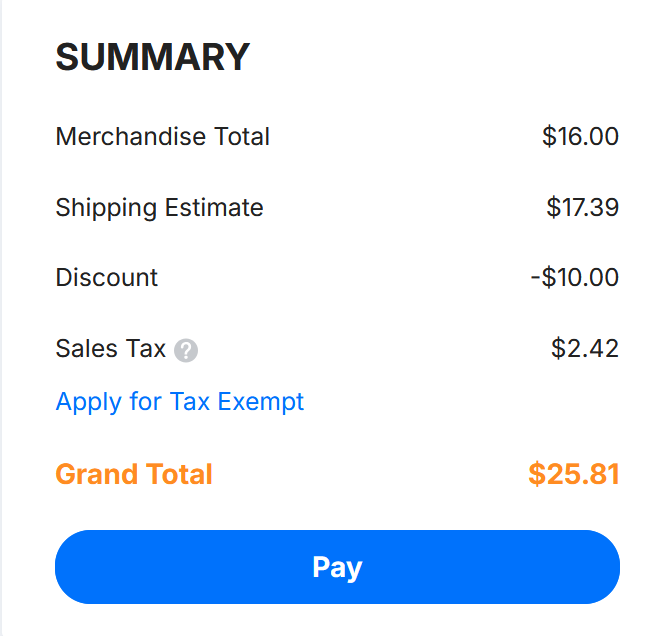Select the Merchandise Total label
Screen dimensions: 667x636
tap(163, 137)
